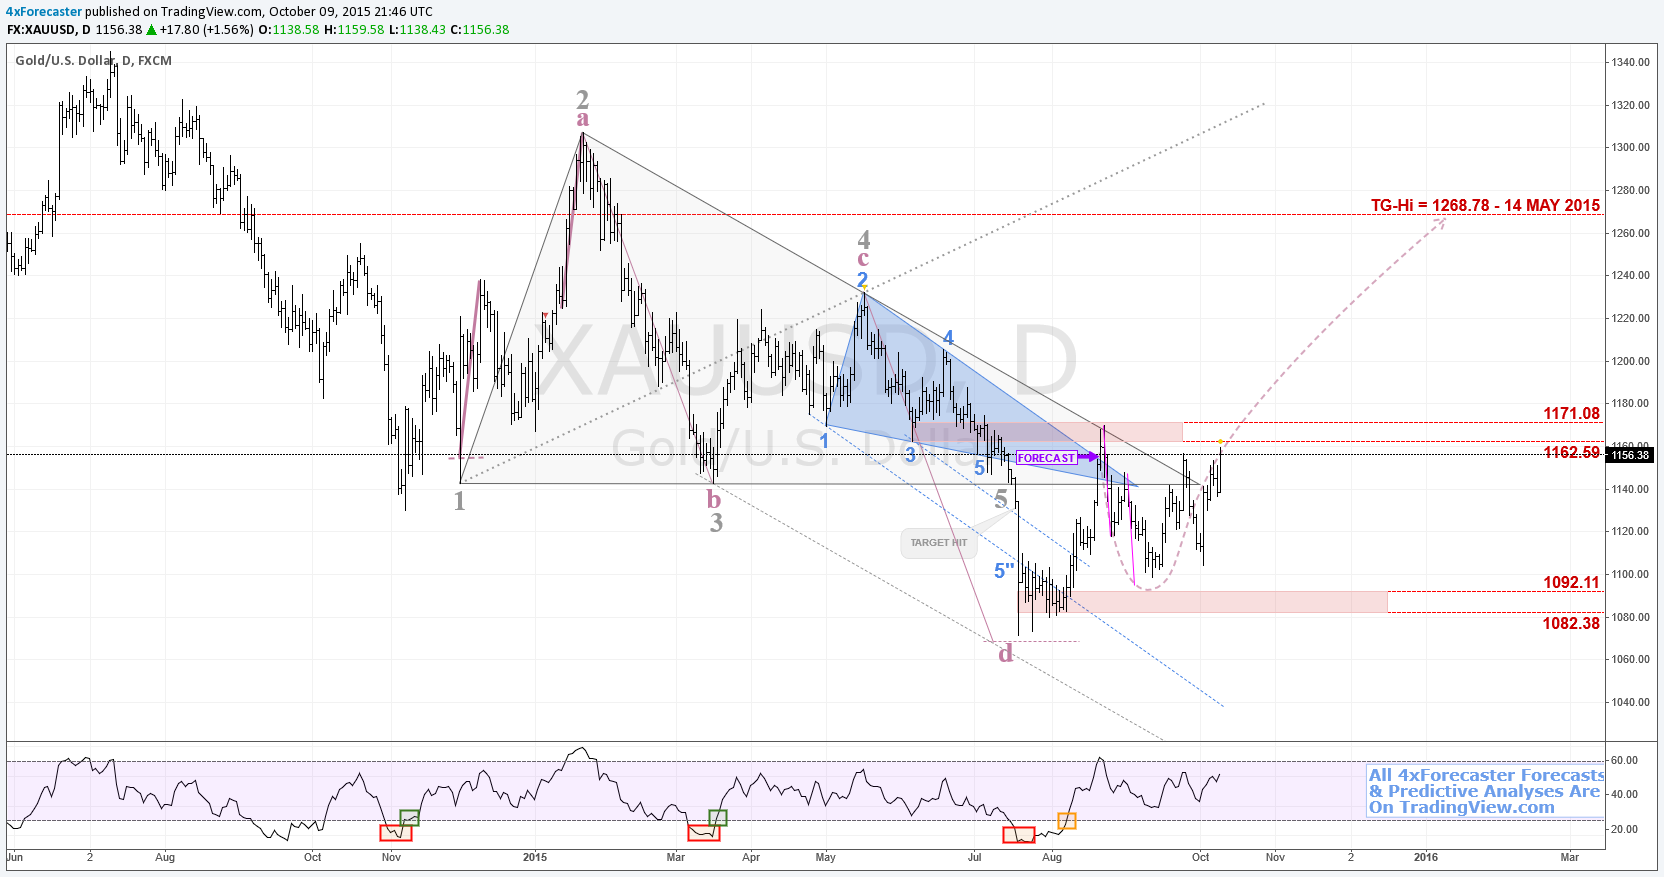Click the 1340.00 price axis value
Screen dimensions: 1664x877
[1630, 62]
